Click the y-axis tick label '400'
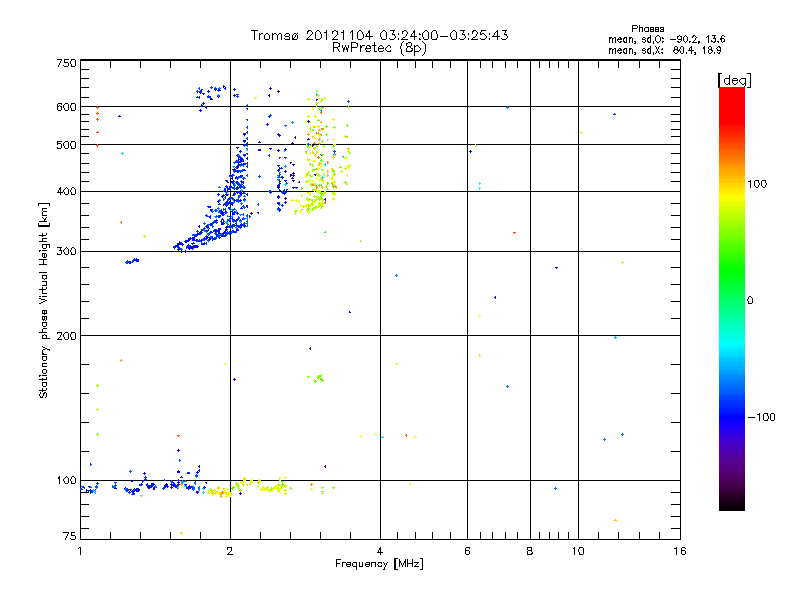 click(x=66, y=191)
